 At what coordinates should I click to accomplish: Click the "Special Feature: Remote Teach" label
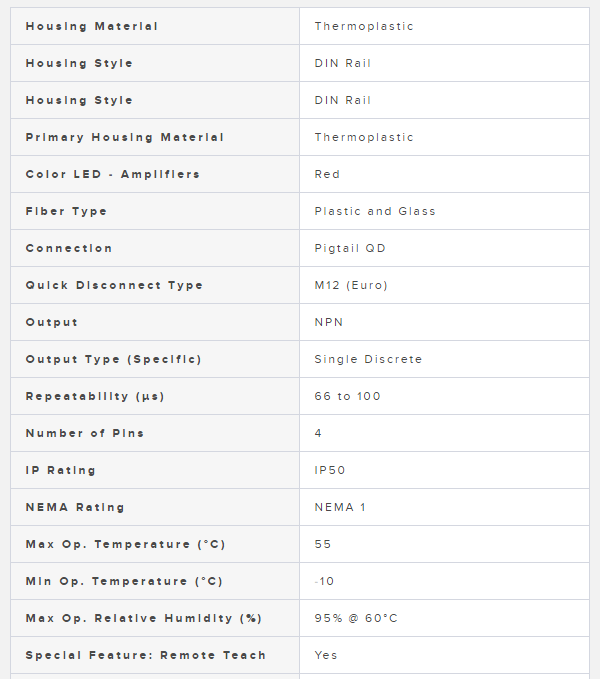tap(145, 655)
